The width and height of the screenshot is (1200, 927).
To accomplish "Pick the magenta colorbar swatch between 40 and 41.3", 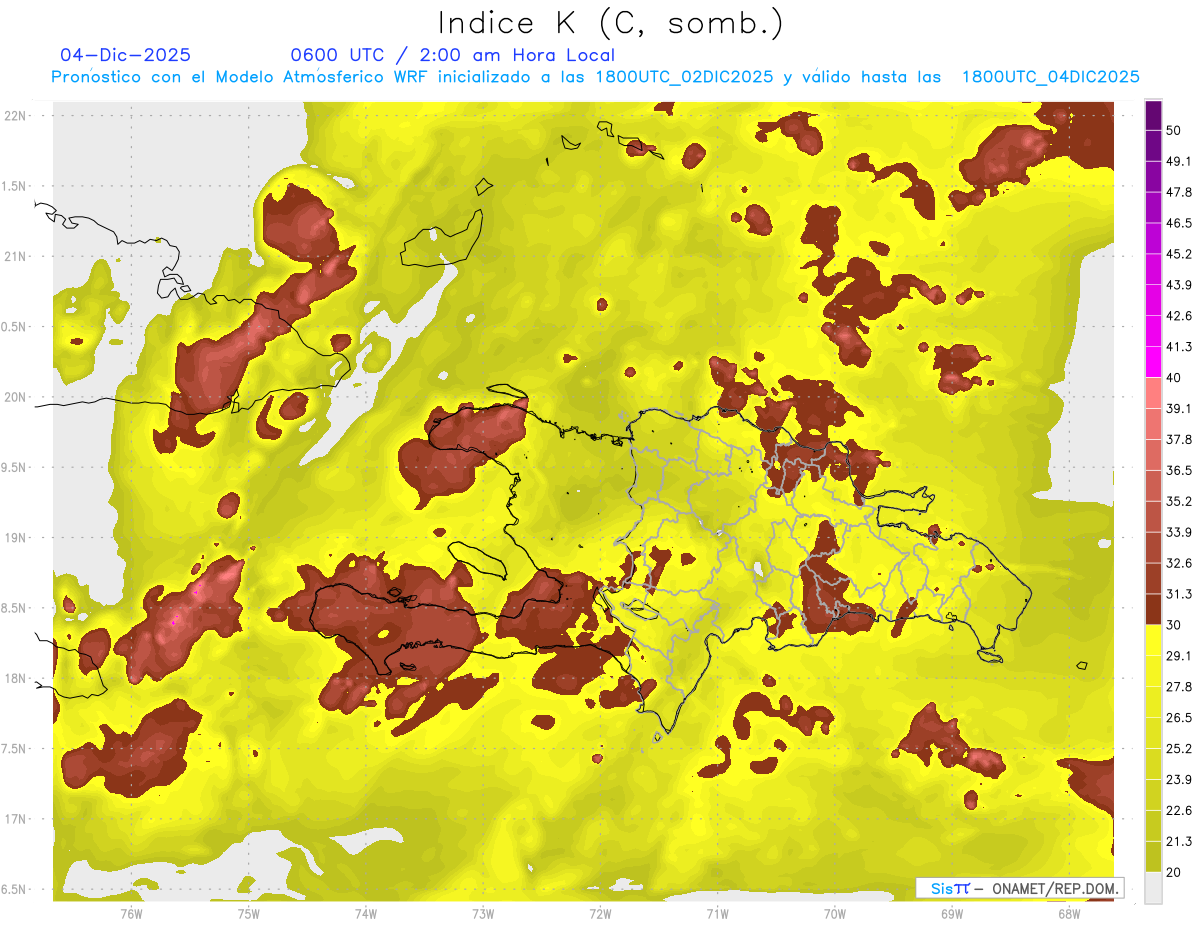I will tap(1153, 363).
